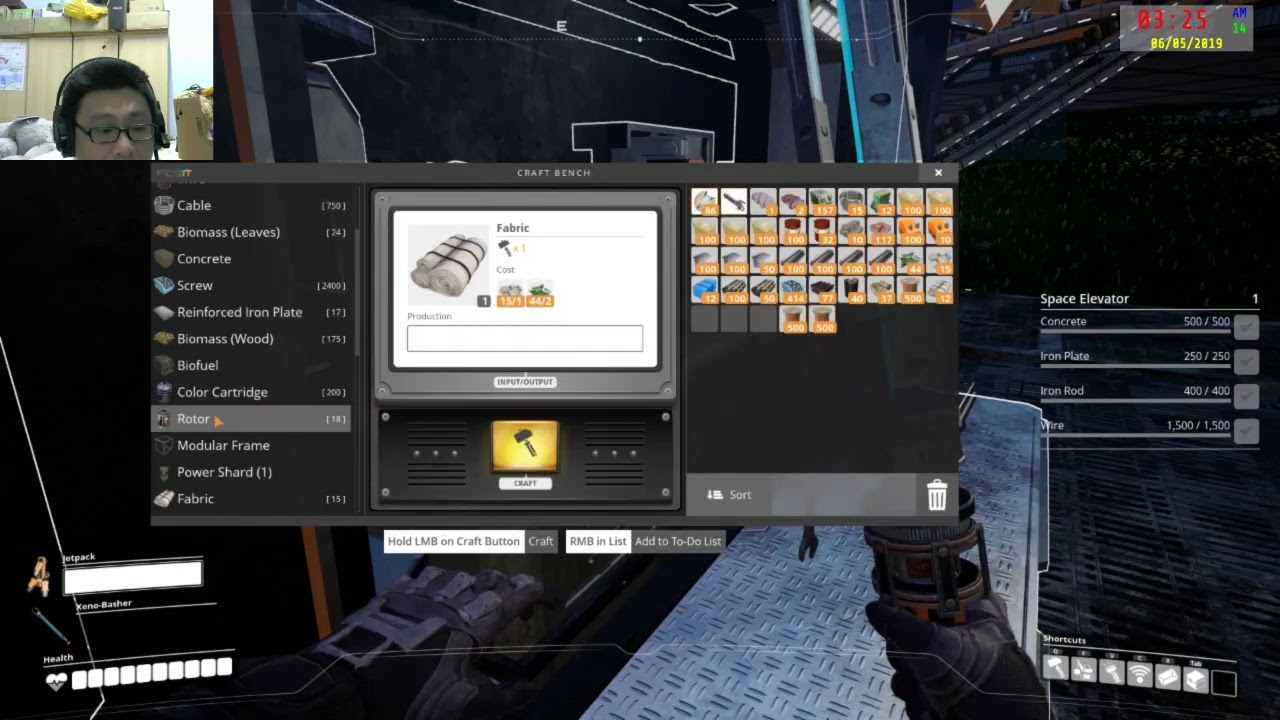The image size is (1280, 720).
Task: Click the hammer Craft button
Action: [525, 446]
